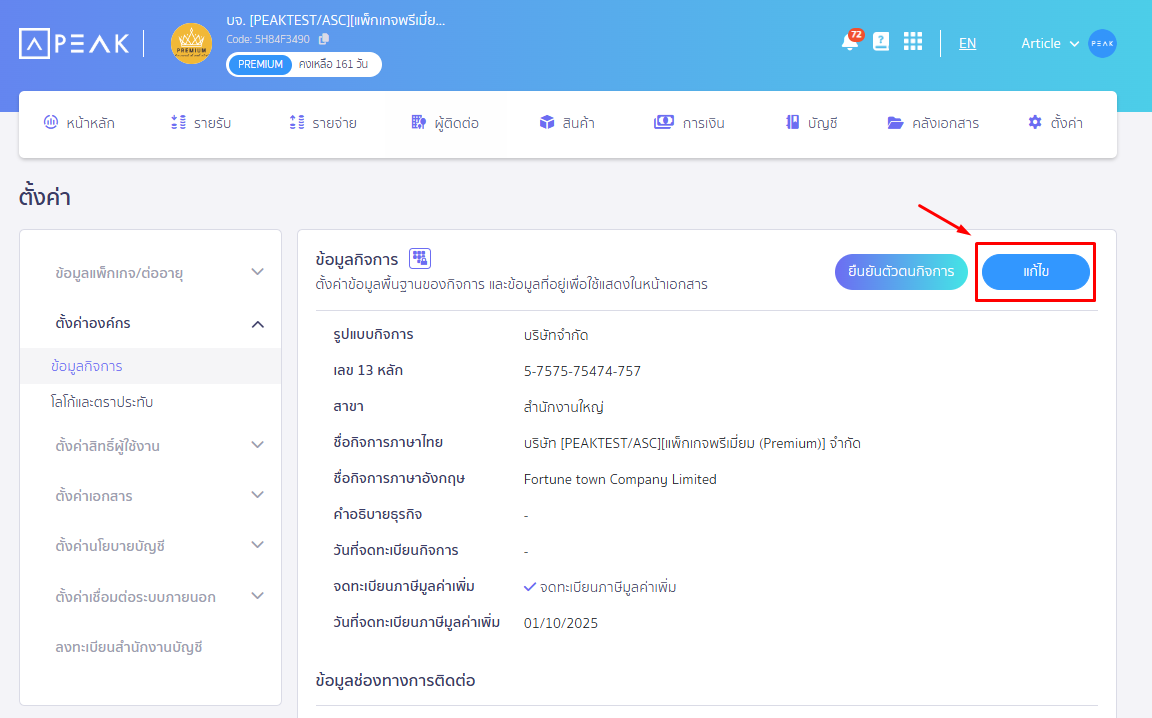
Task: Click the แก้ไข button
Action: point(1035,272)
